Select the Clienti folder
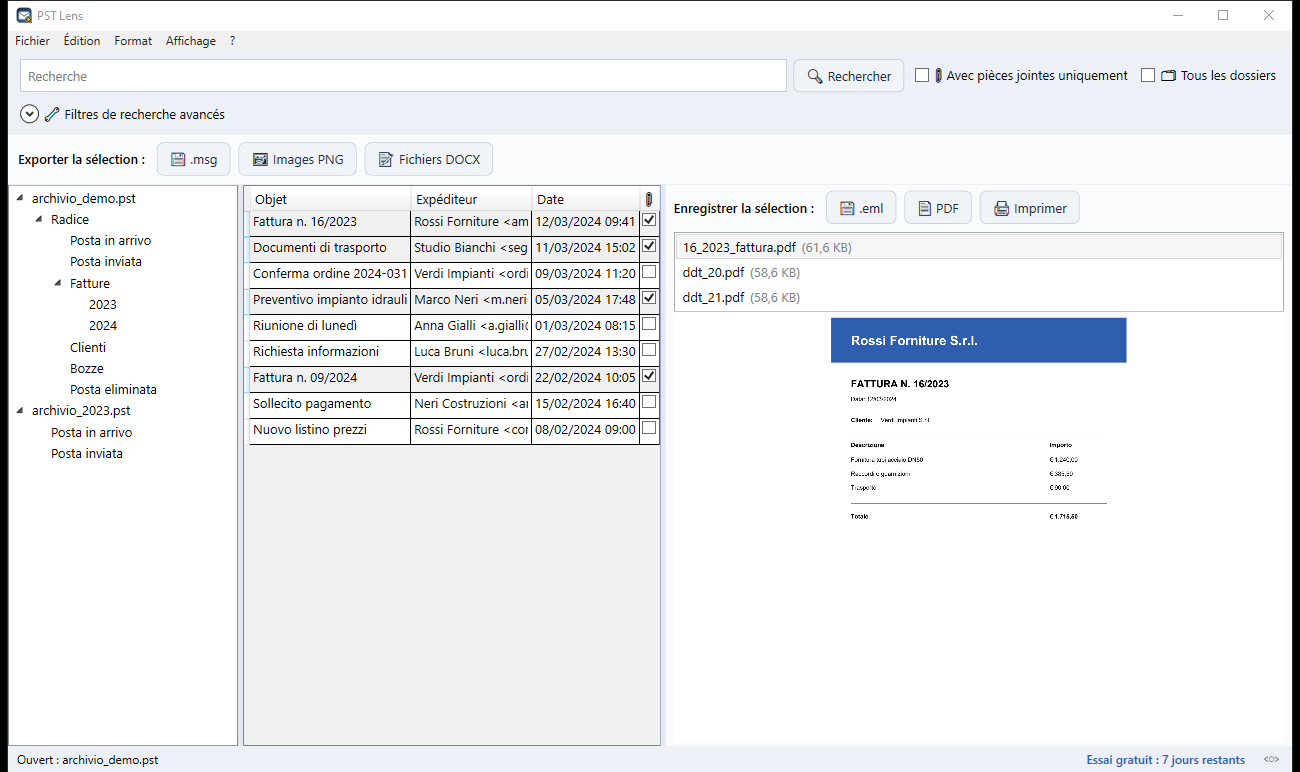 click(88, 347)
